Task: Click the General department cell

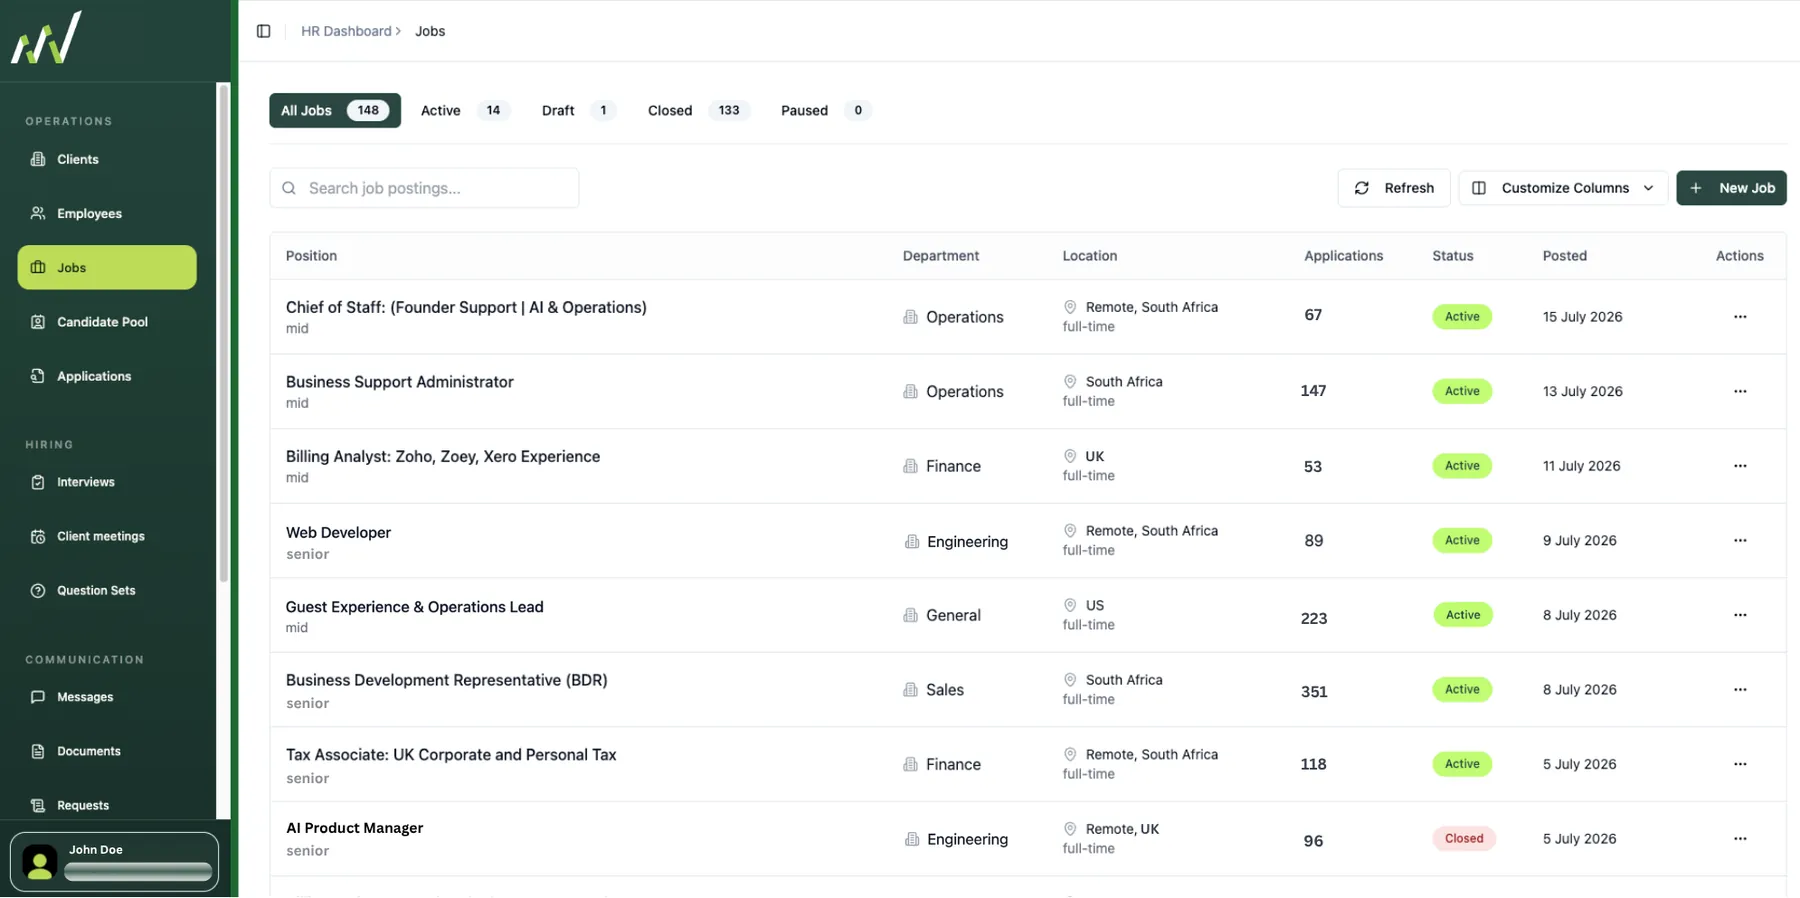Action: click(942, 615)
